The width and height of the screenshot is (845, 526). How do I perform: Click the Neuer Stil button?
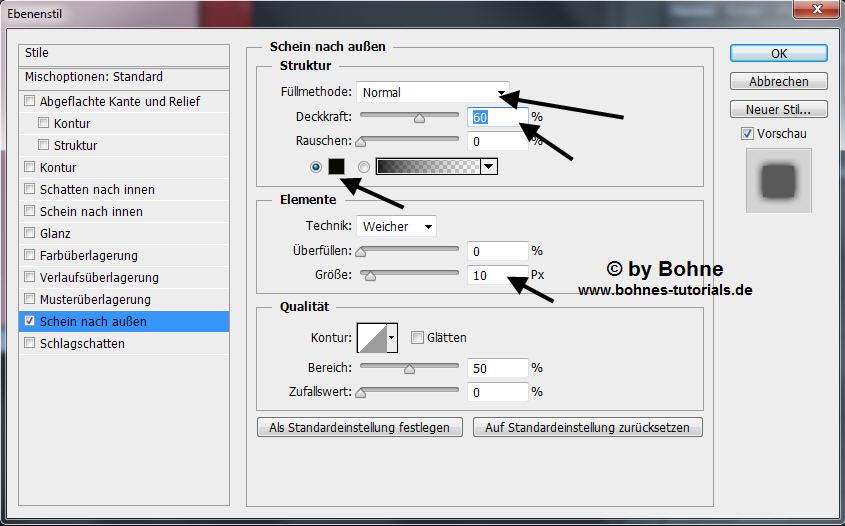pos(778,109)
